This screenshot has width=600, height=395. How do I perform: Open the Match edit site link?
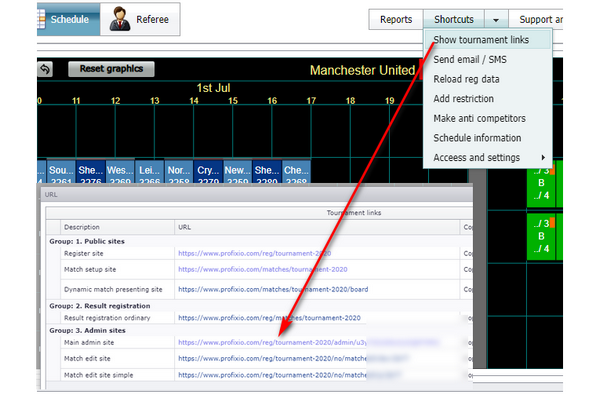272,359
